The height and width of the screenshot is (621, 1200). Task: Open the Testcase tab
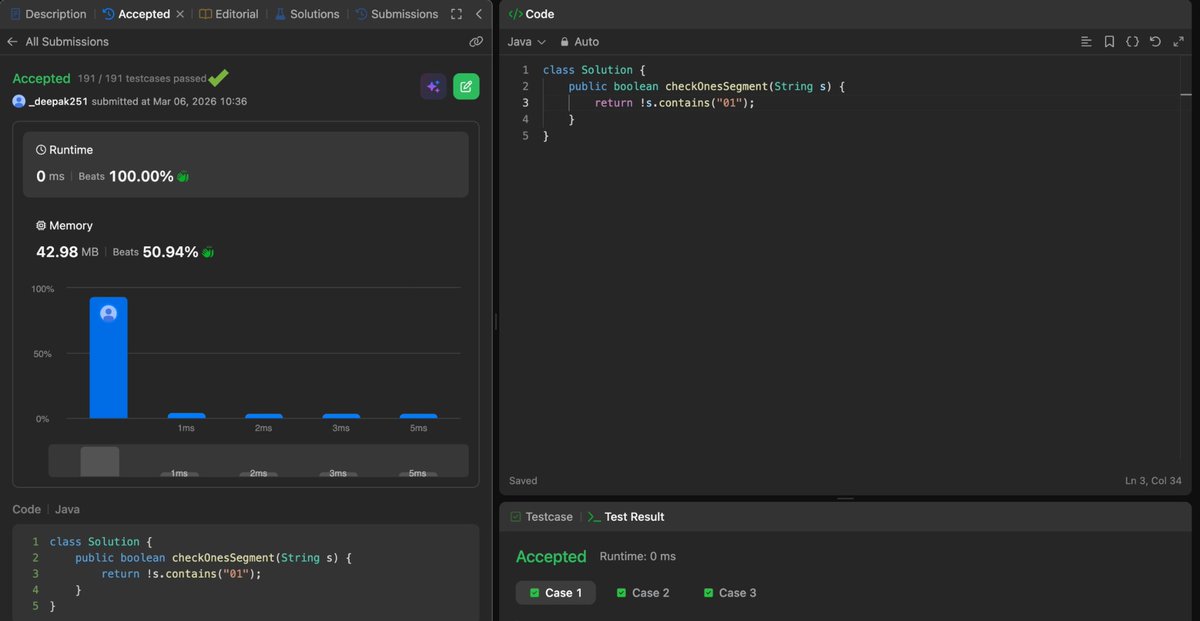541,517
